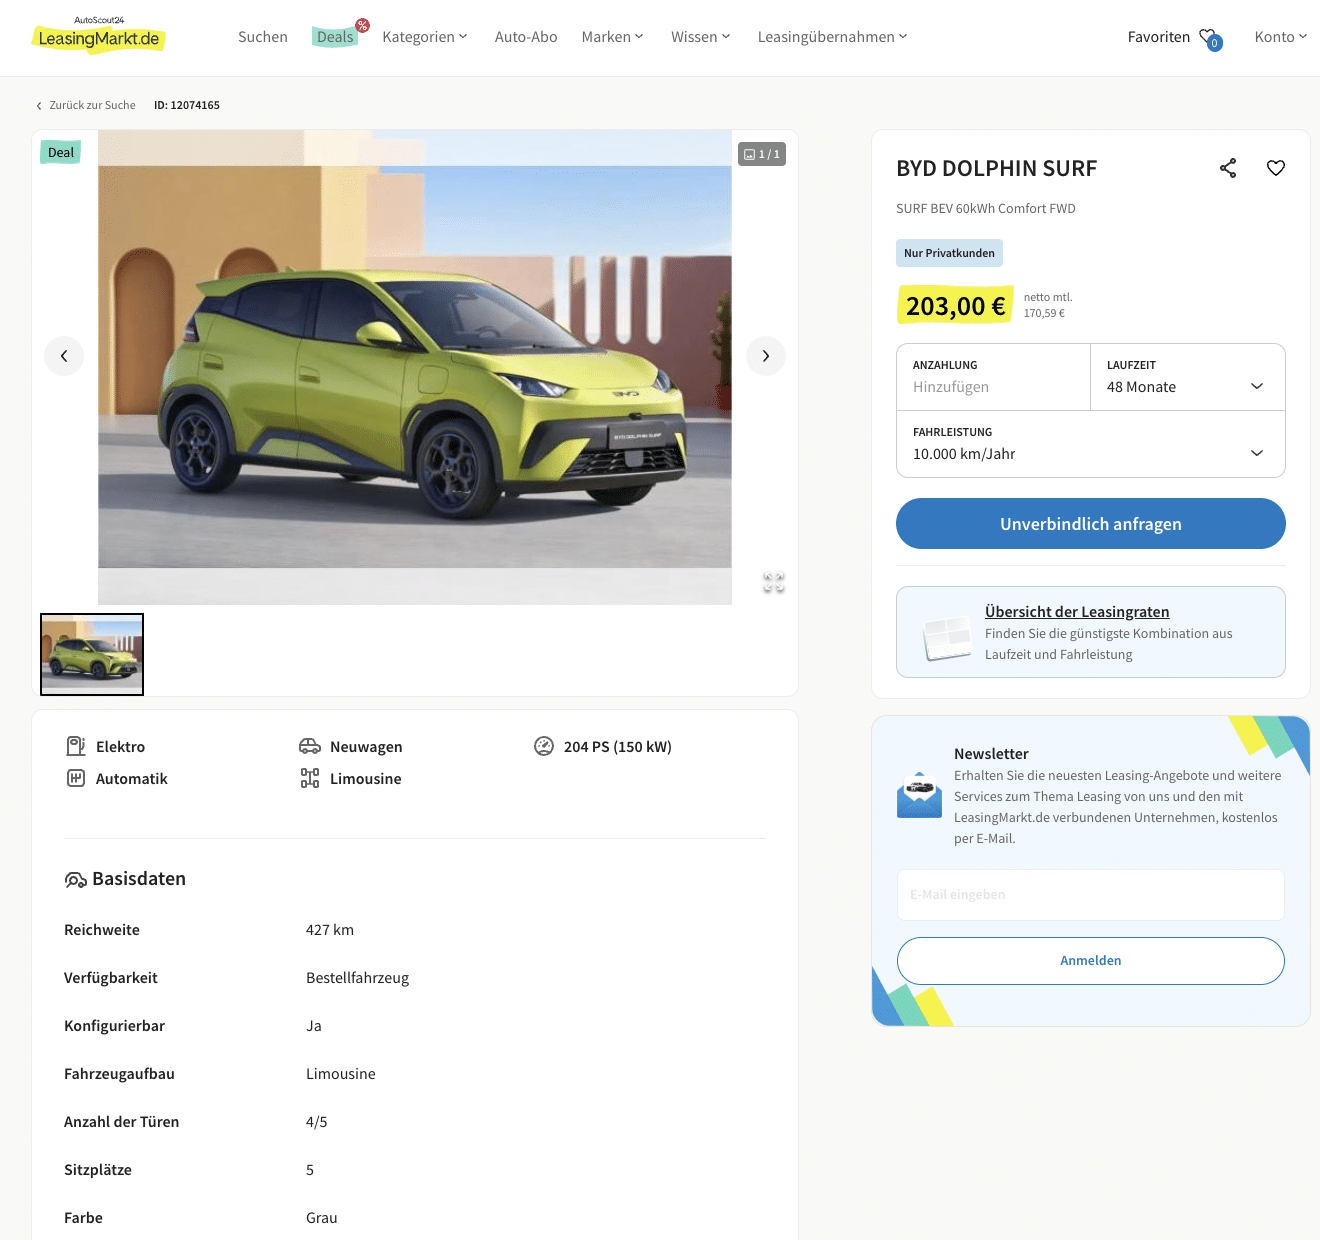1320x1240 pixels.
Task: Click the Basisdaten section icon
Action: click(76, 880)
